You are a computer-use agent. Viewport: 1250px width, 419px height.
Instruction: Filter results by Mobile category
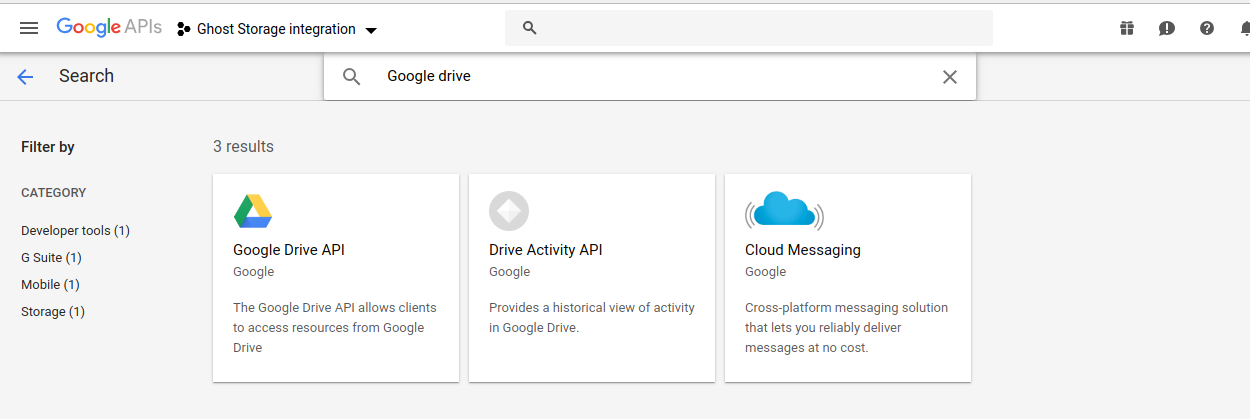[50, 285]
